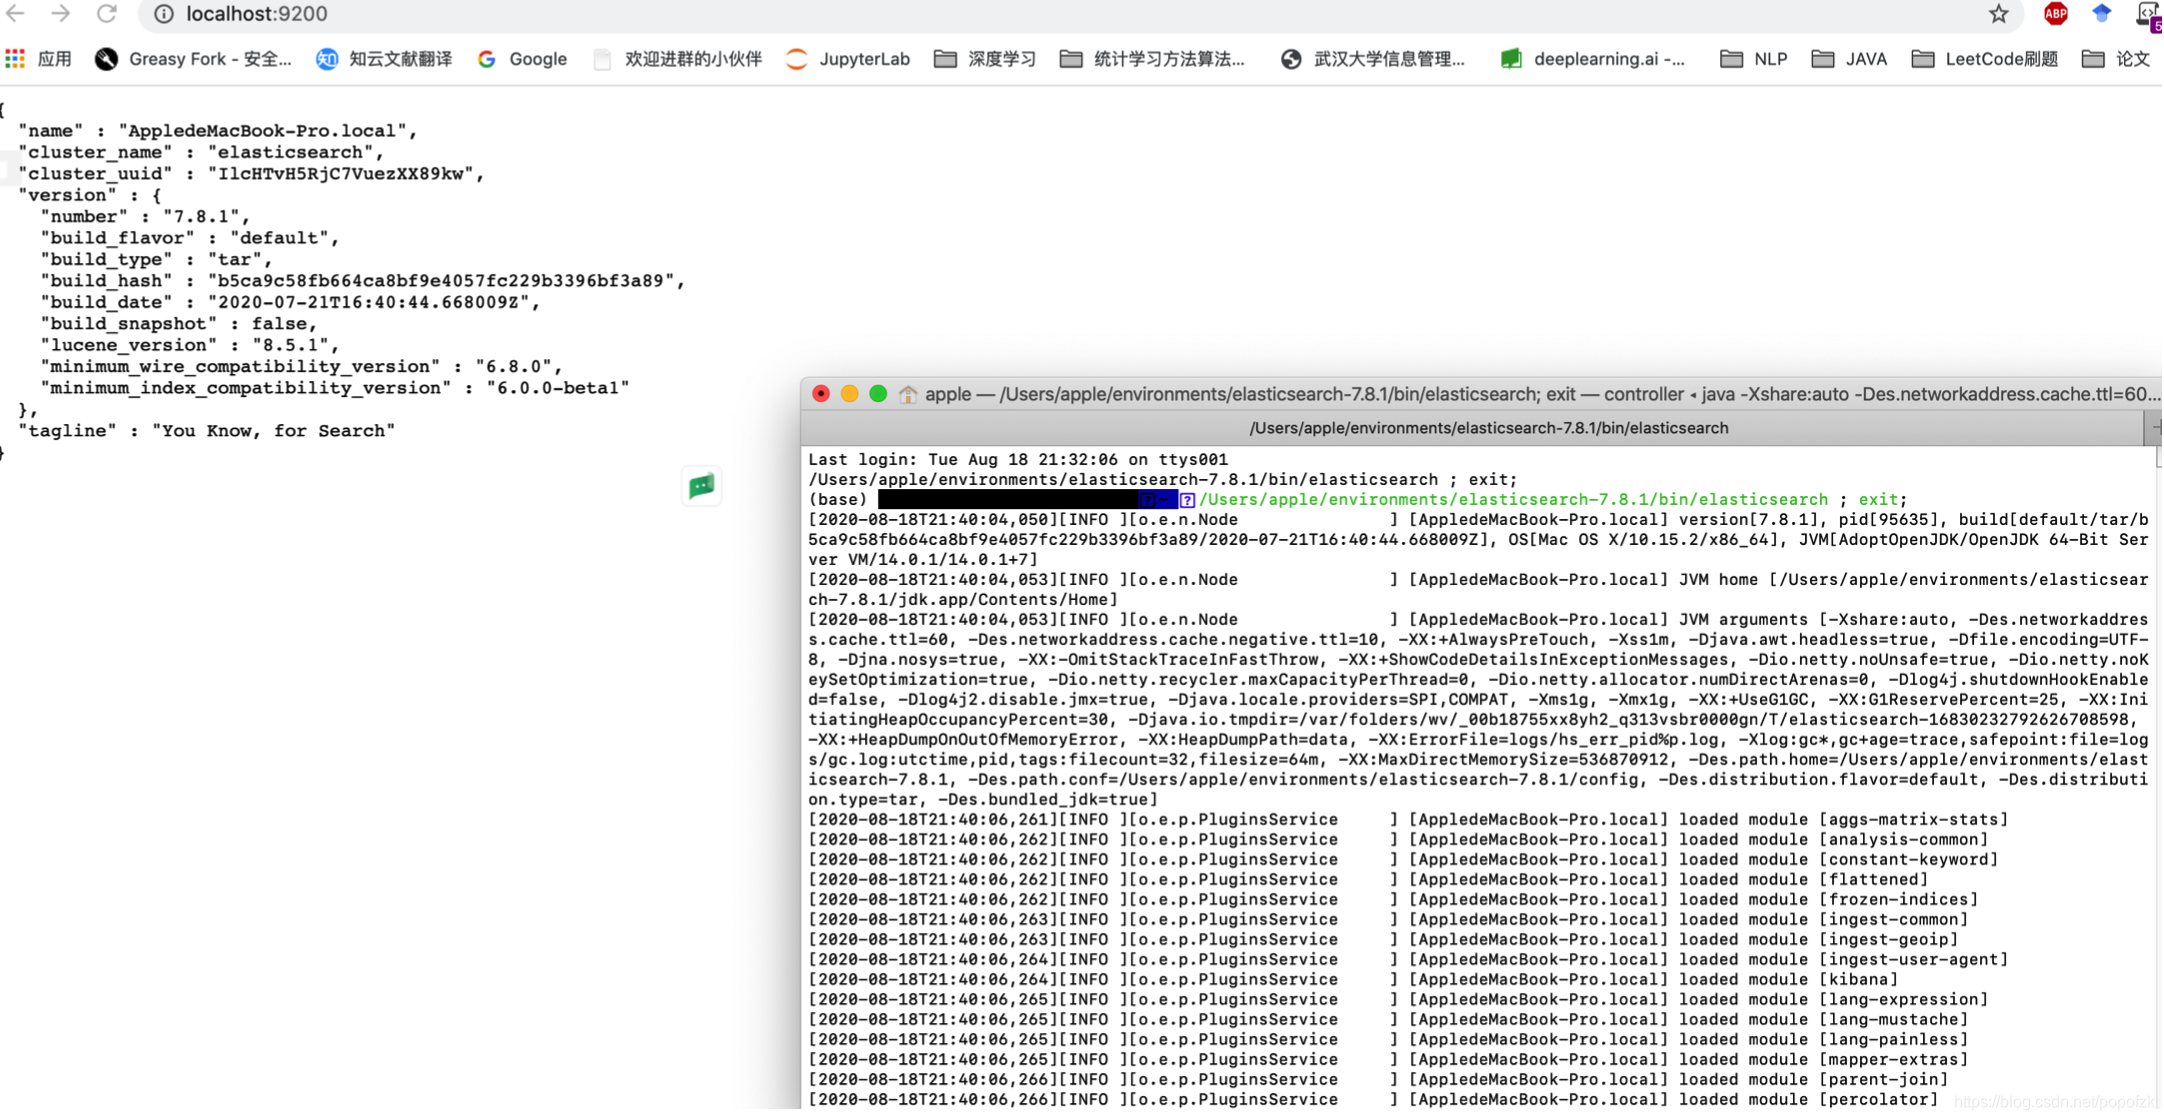Click the browser forward arrow
This screenshot has width=2164, height=1120.
(61, 14)
